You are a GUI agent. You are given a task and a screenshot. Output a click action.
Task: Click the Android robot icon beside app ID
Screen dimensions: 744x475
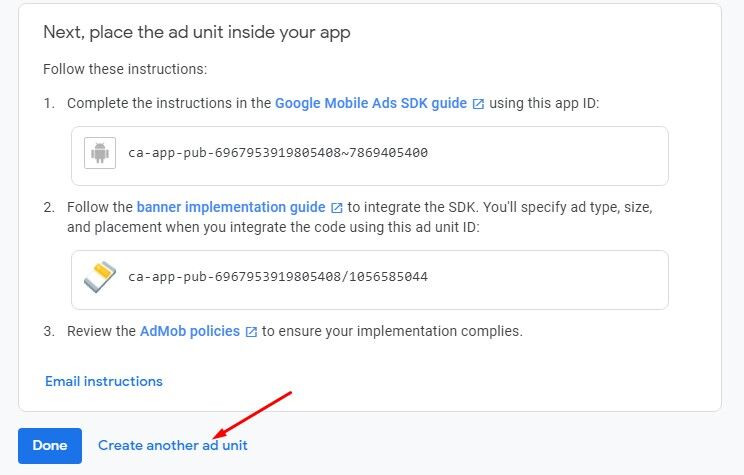coord(100,153)
